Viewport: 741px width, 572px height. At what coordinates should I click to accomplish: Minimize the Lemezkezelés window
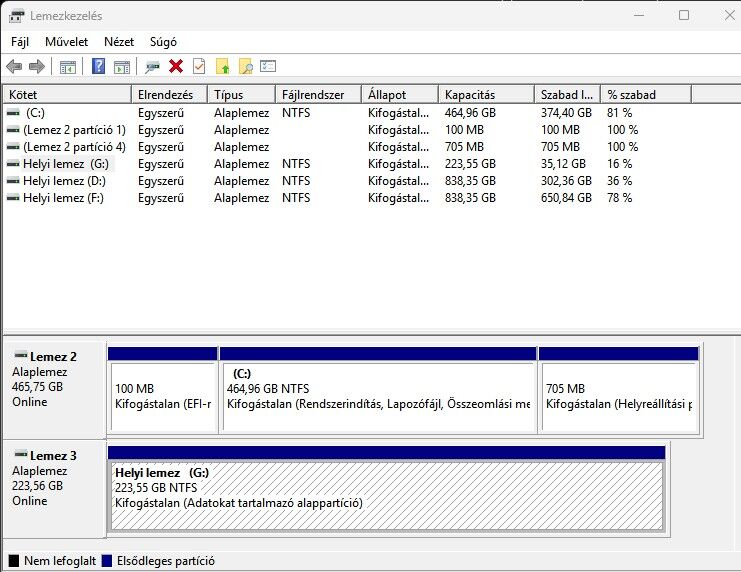pyautogui.click(x=639, y=16)
